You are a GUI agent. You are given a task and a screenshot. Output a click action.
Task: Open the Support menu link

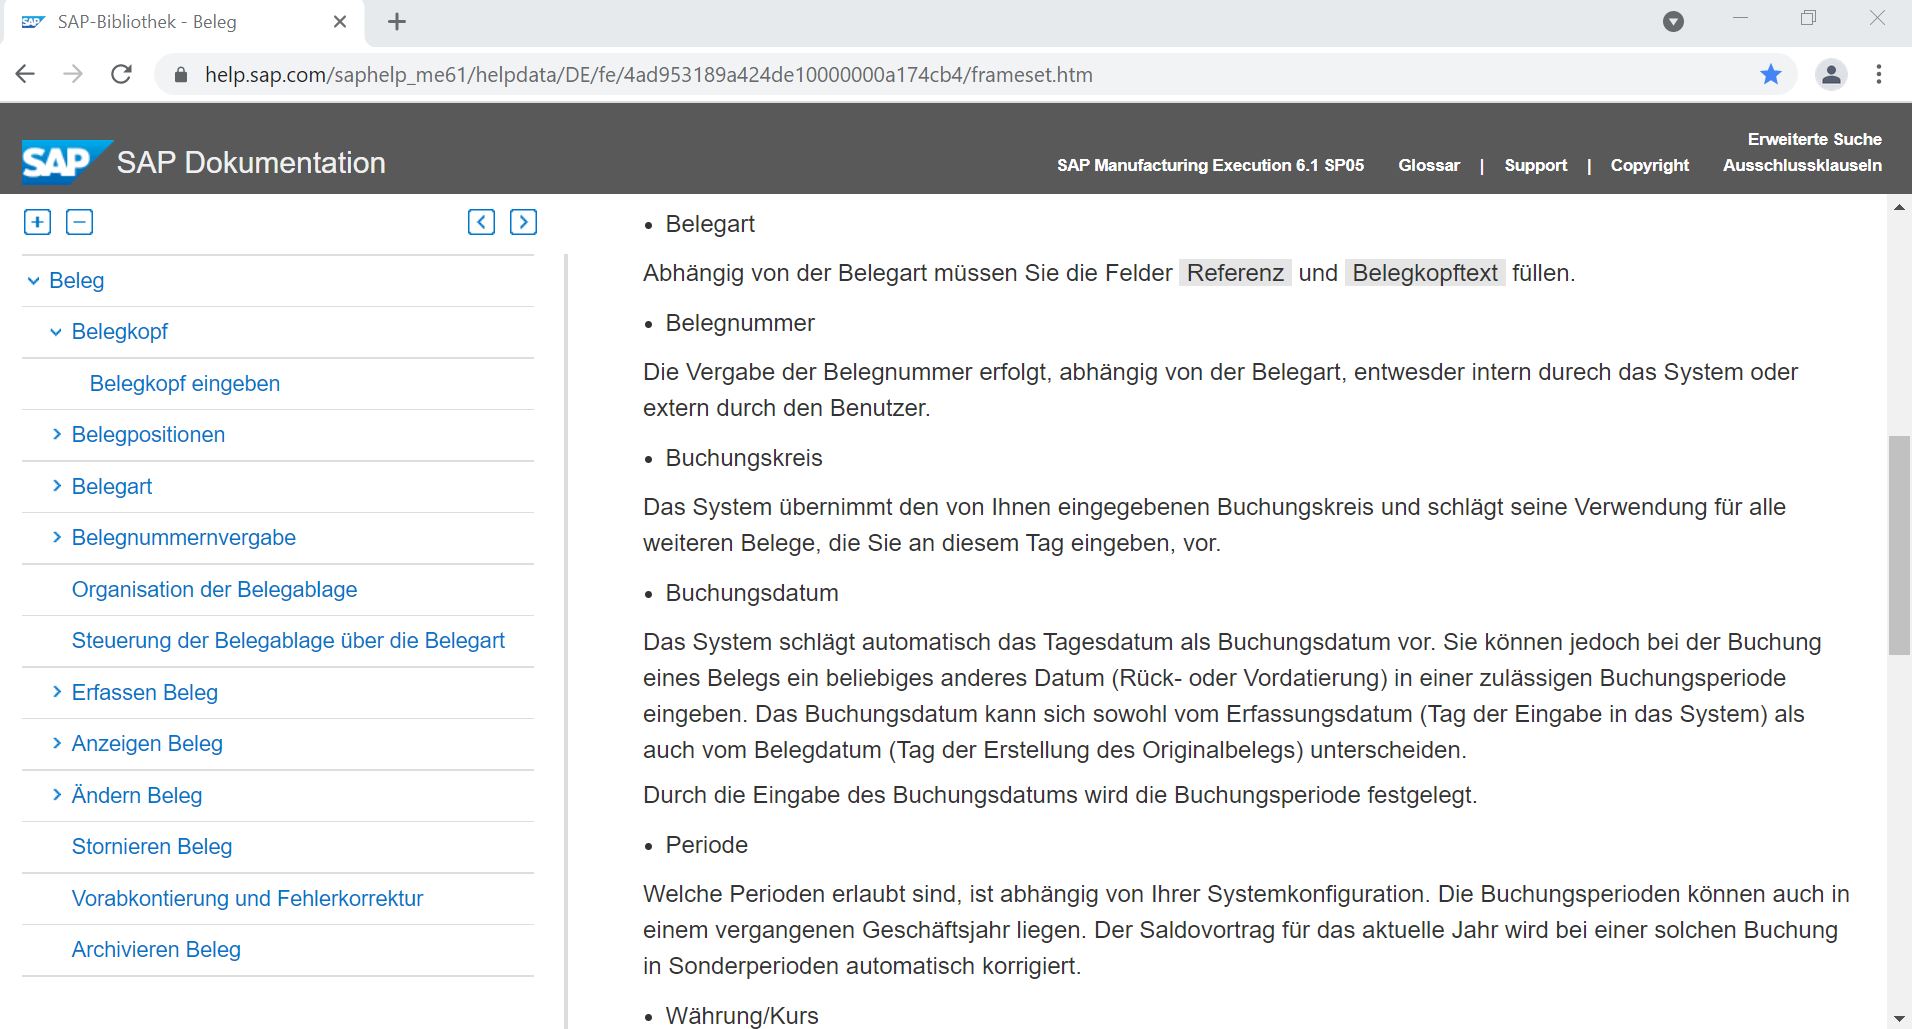[x=1536, y=165]
